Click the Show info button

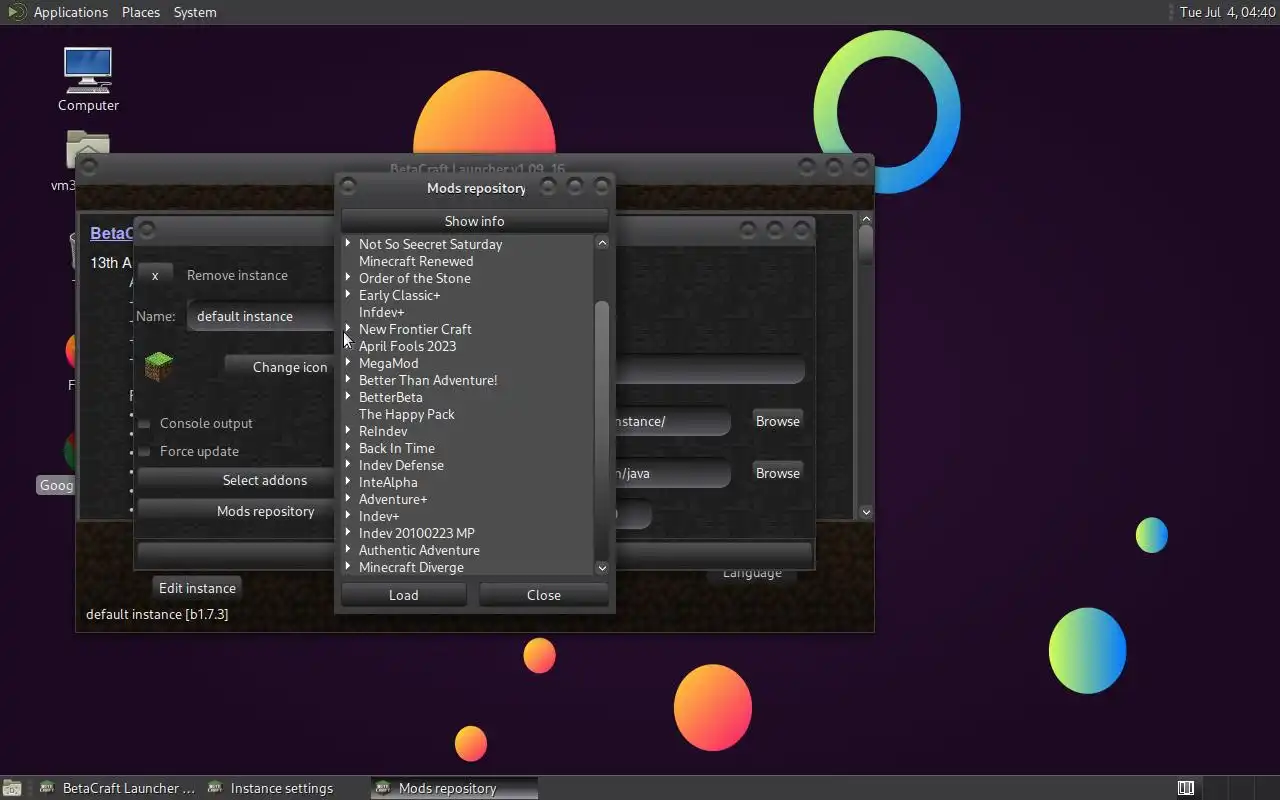[x=475, y=221]
